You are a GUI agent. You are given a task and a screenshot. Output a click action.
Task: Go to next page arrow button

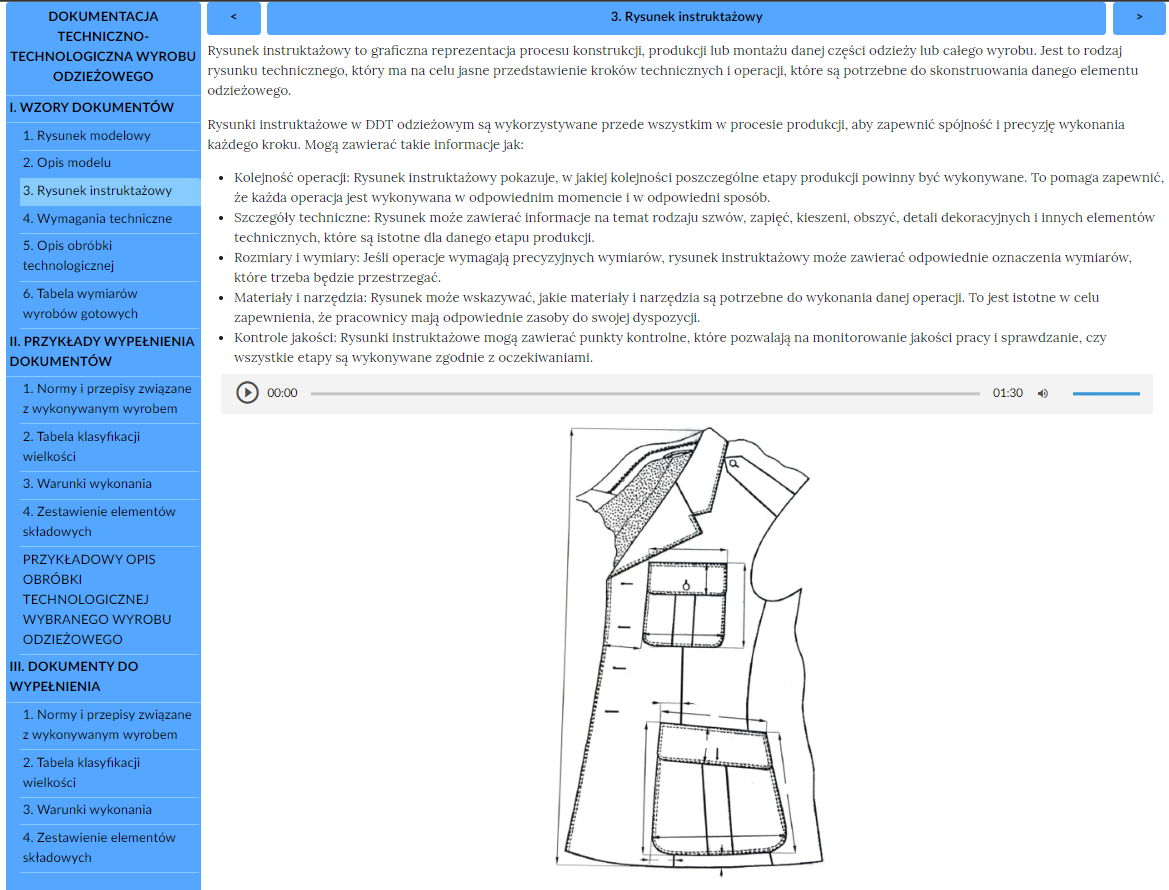pyautogui.click(x=1139, y=17)
